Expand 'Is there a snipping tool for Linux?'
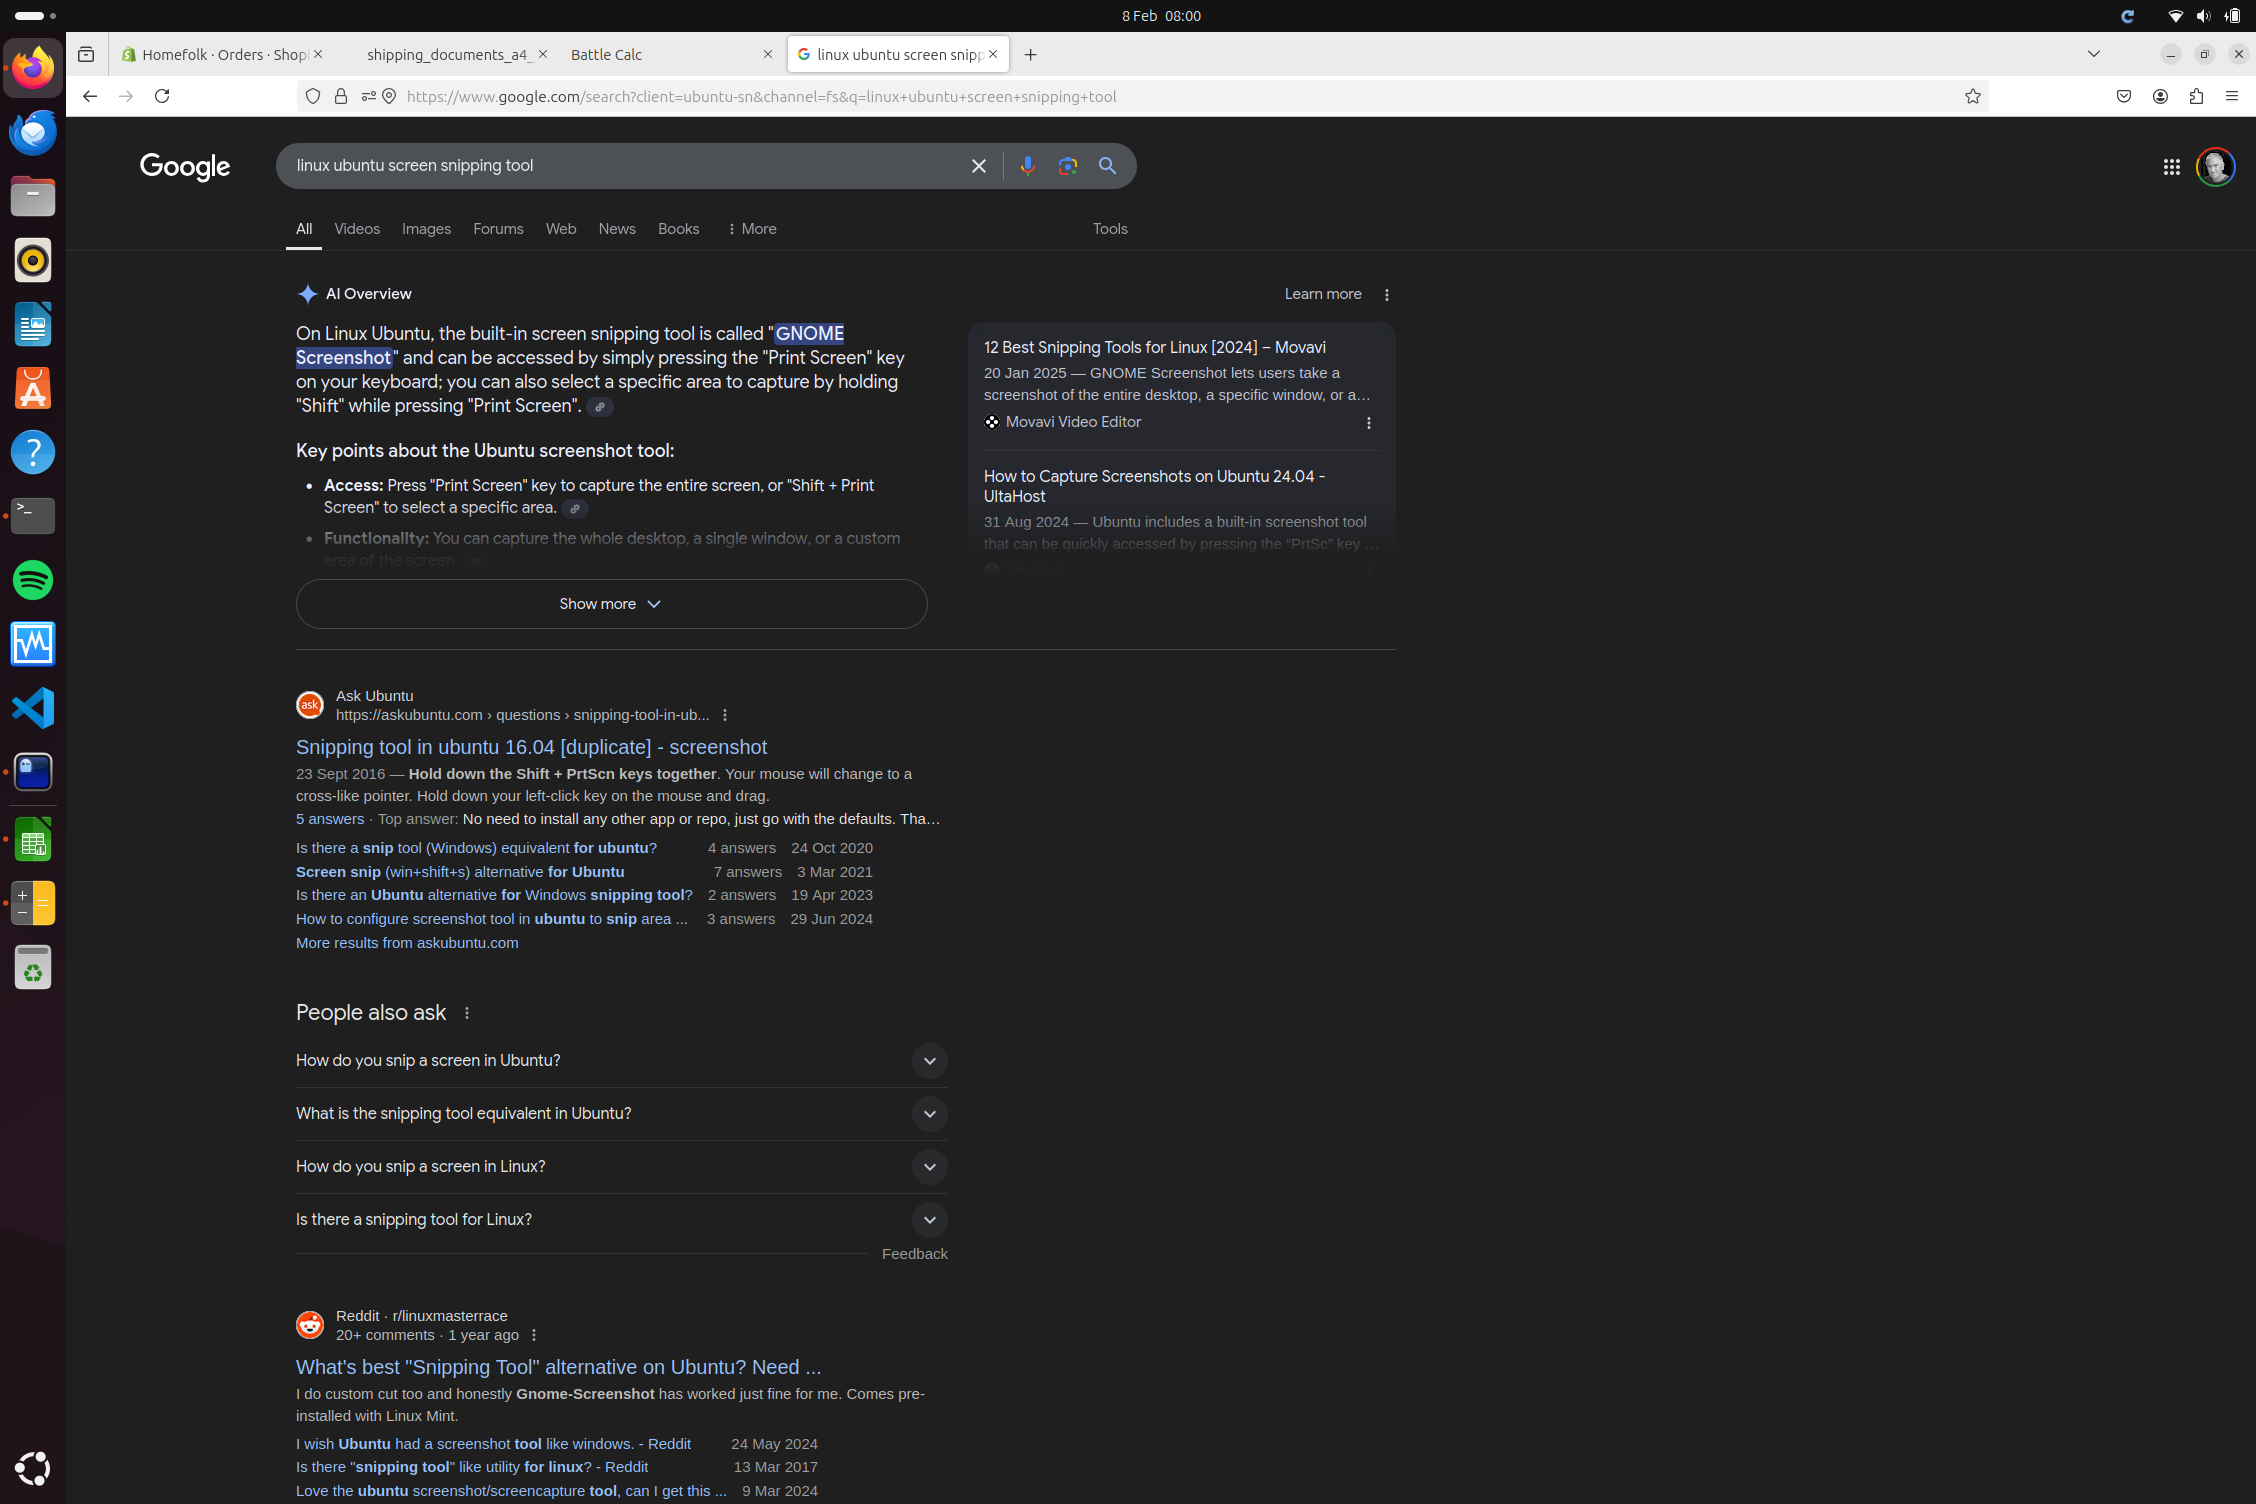 (x=621, y=1220)
